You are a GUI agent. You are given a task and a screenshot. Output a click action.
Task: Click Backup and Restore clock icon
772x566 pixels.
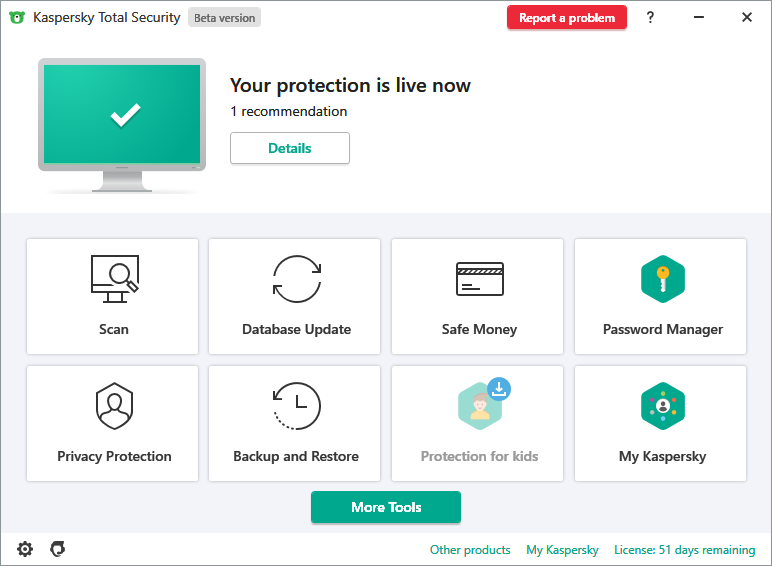[297, 406]
